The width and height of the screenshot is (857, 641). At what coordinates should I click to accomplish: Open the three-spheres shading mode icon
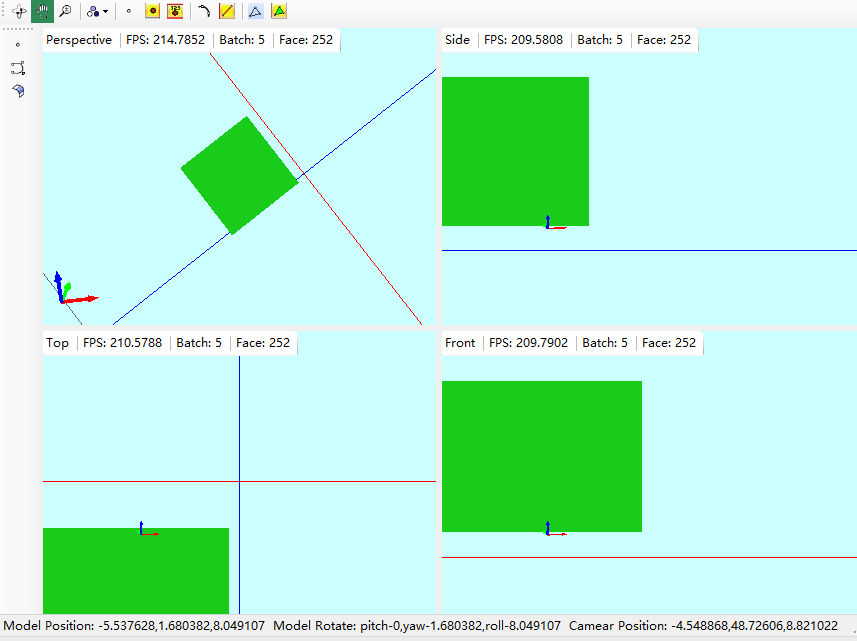point(93,11)
